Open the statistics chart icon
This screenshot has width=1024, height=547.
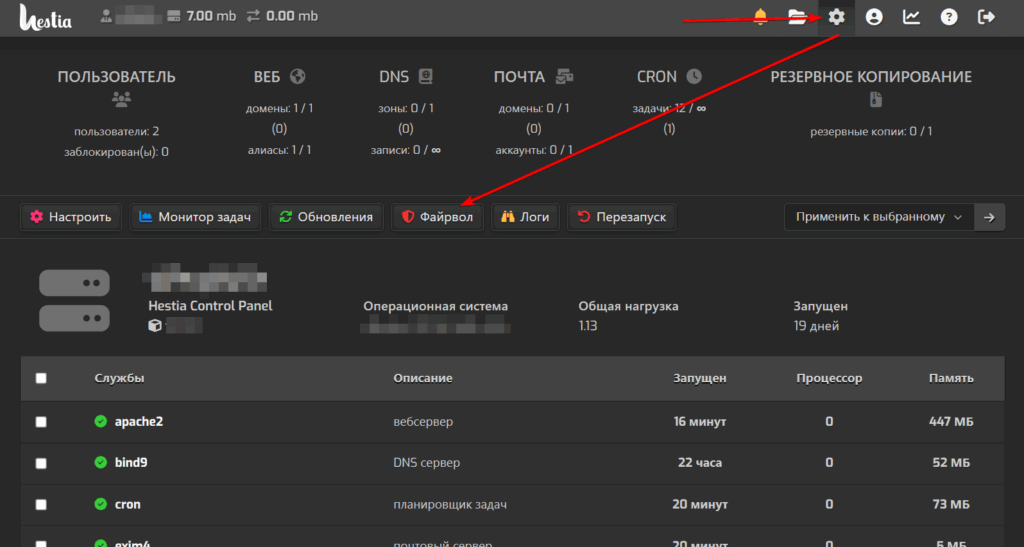pos(911,17)
